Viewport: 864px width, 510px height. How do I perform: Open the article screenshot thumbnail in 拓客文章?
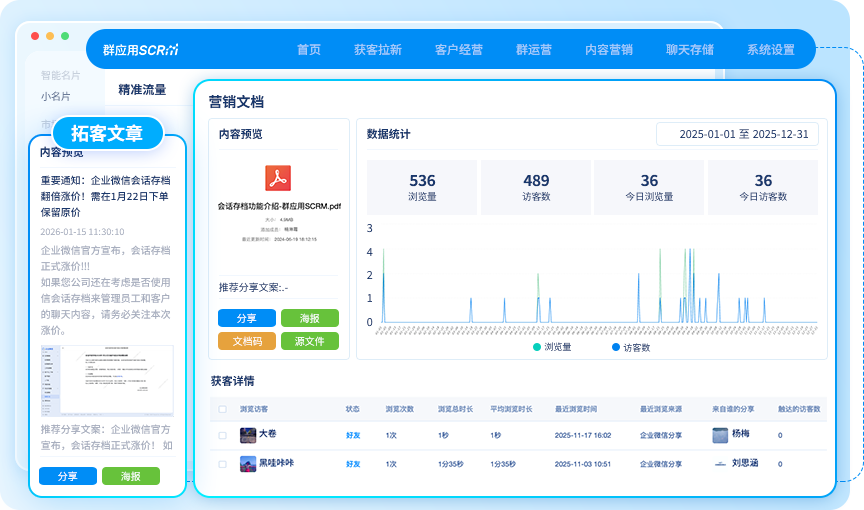[x=107, y=381]
